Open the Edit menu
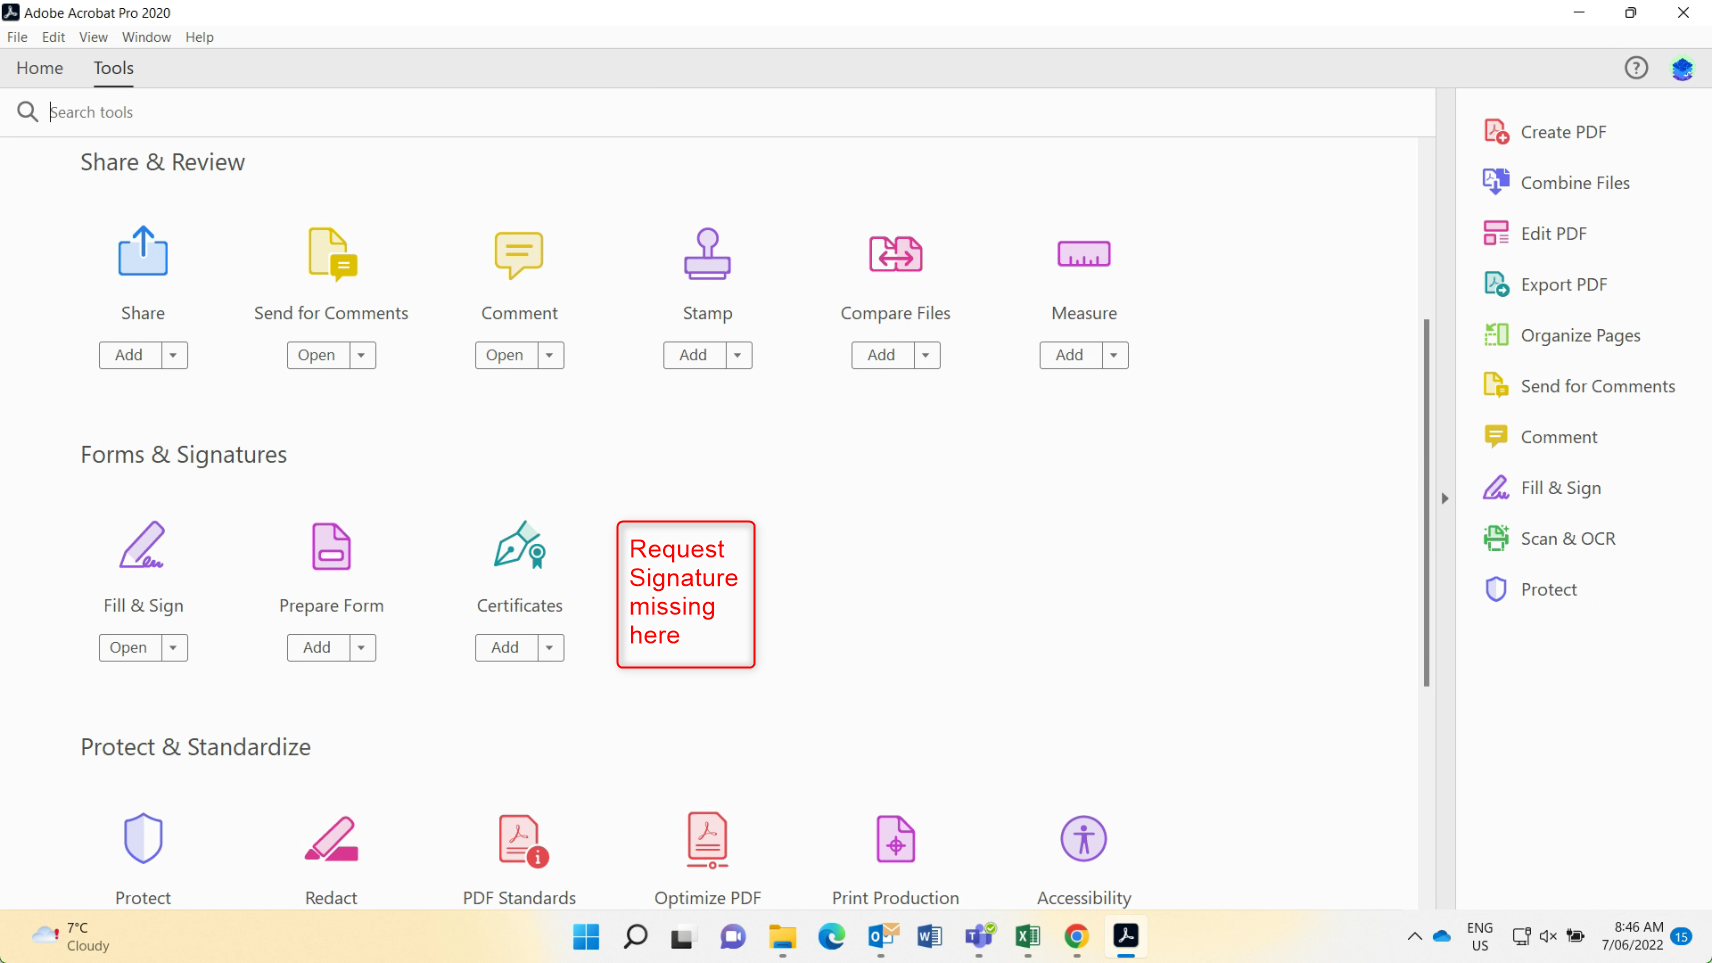Screen dimensions: 1712x963 (54, 37)
